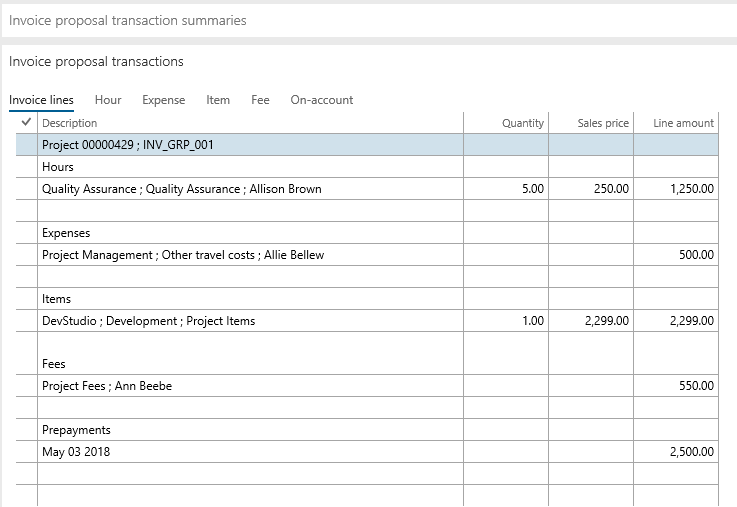Mark the row selector for the Allie Bellew line
Viewport: 737px width, 507px height.
(x=26, y=255)
